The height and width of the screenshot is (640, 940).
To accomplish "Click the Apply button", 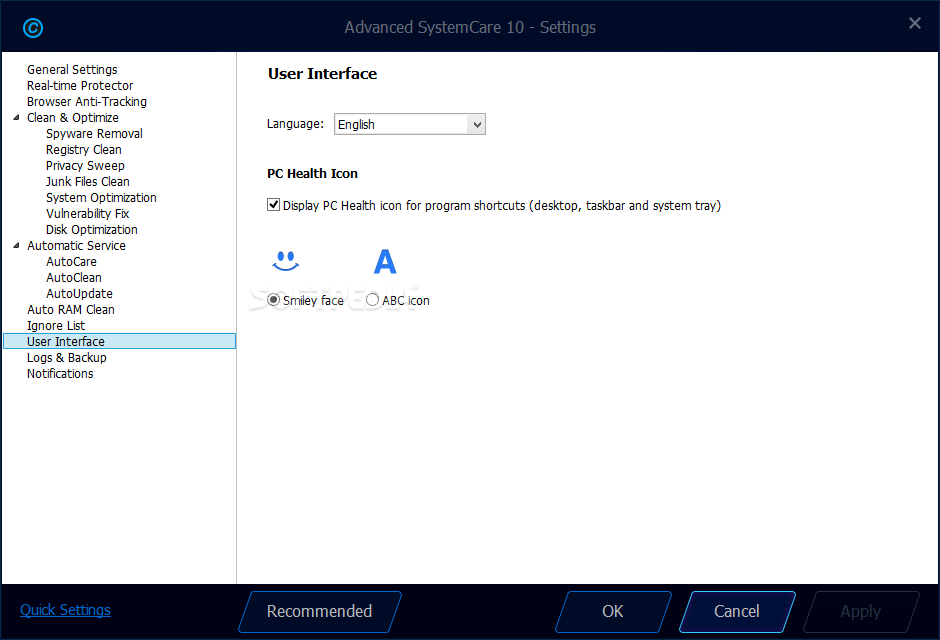I will [x=861, y=612].
